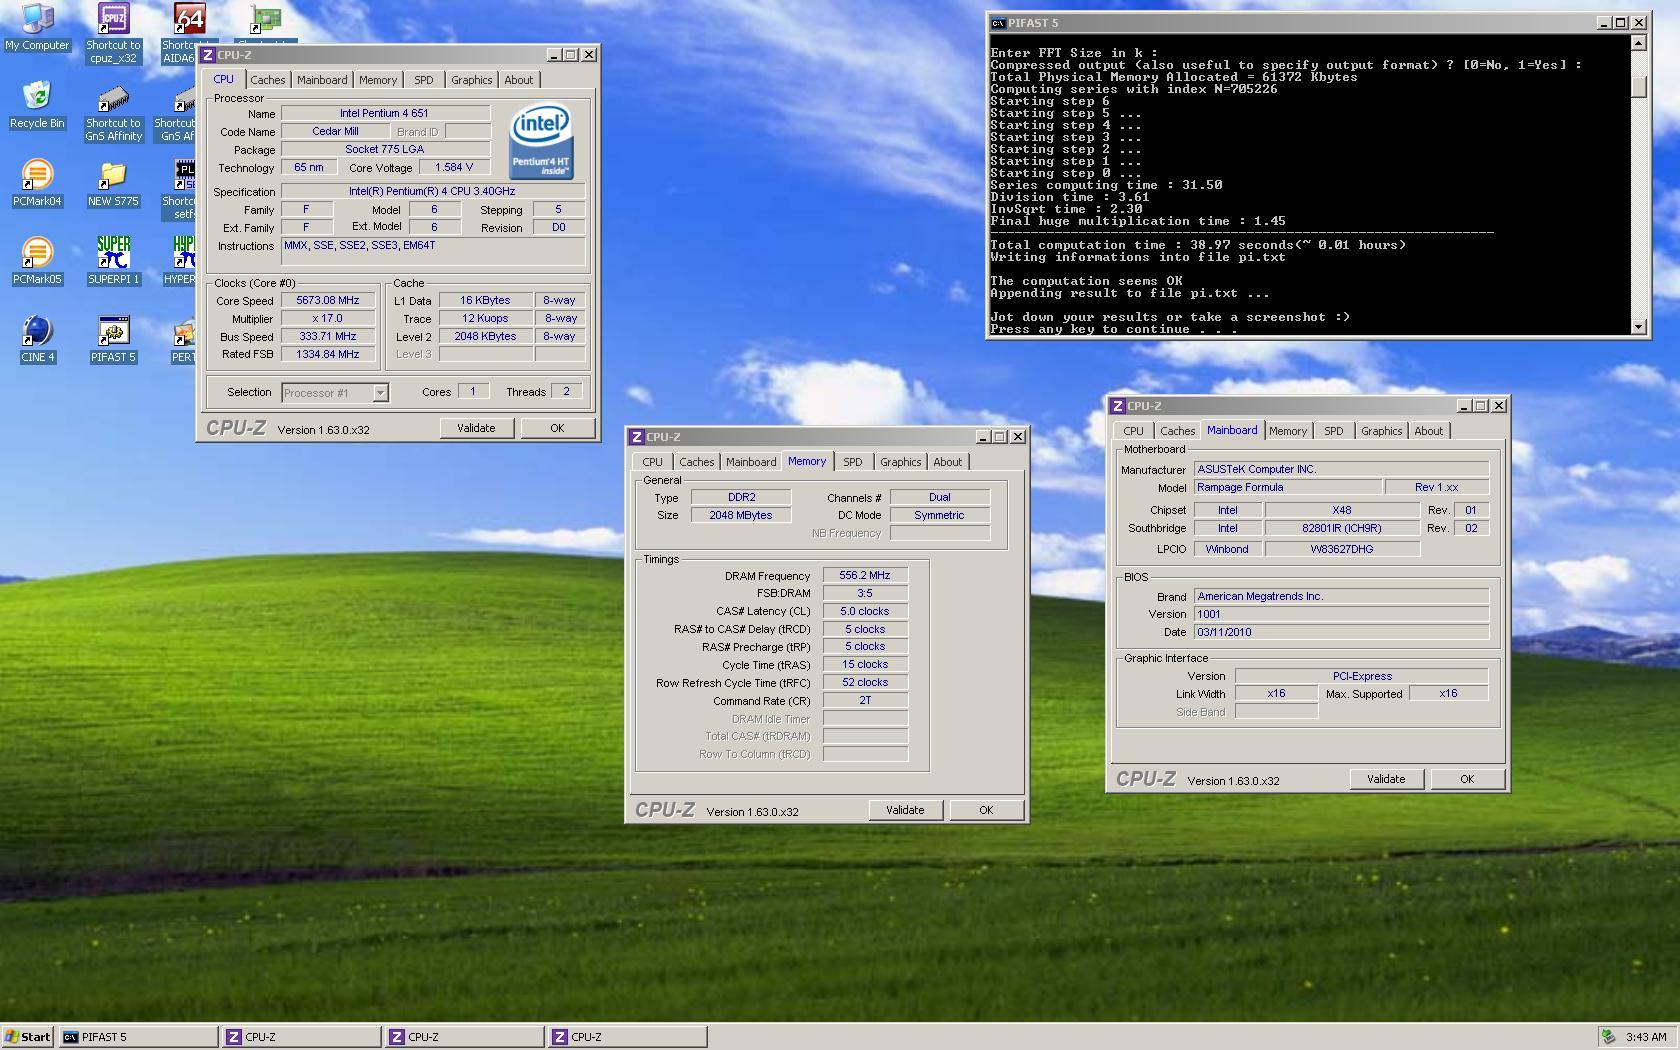Open Caches tab in CPU window

(x=268, y=80)
